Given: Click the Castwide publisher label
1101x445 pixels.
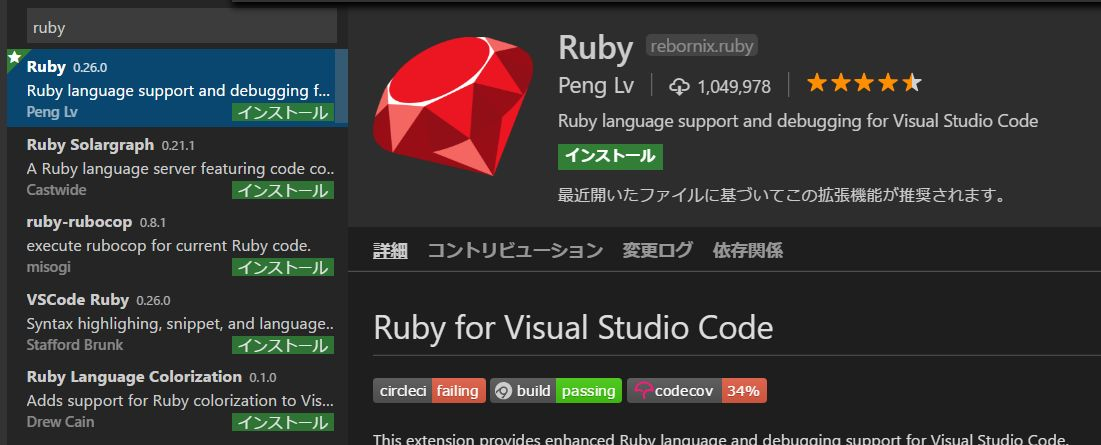Looking at the screenshot, I should pyautogui.click(x=56, y=190).
